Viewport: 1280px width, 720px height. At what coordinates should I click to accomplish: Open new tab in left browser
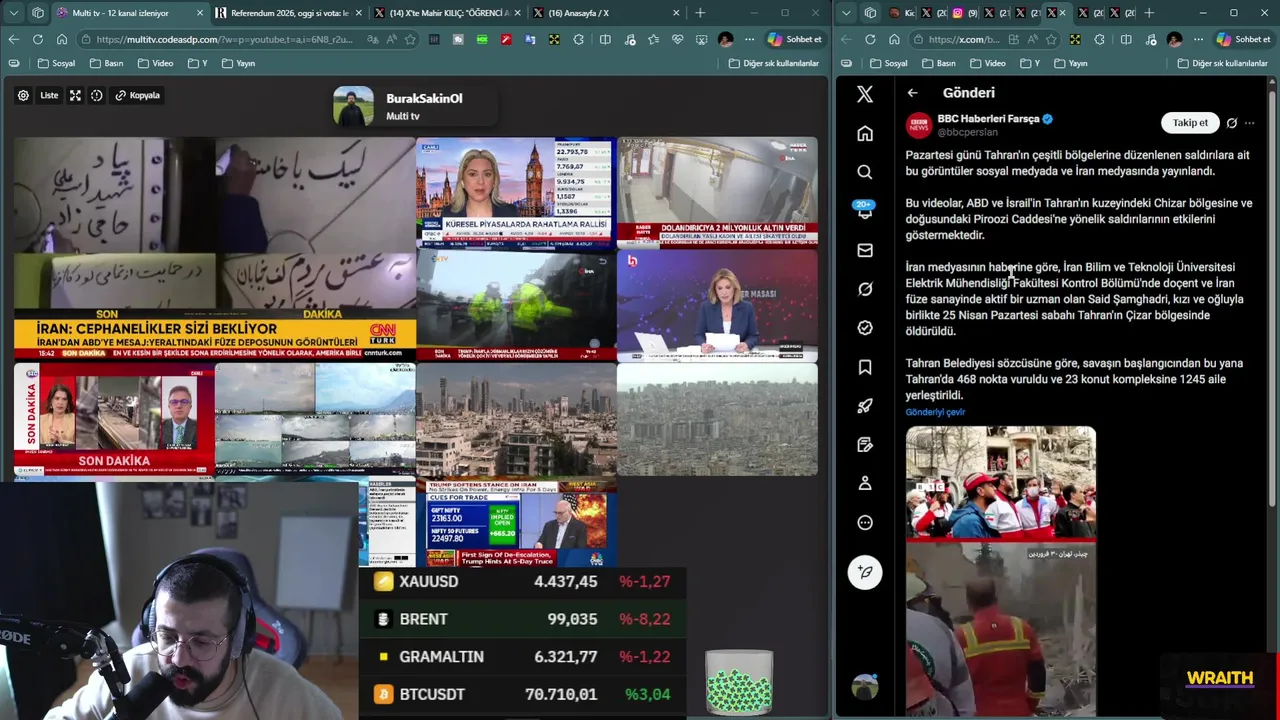[x=700, y=13]
